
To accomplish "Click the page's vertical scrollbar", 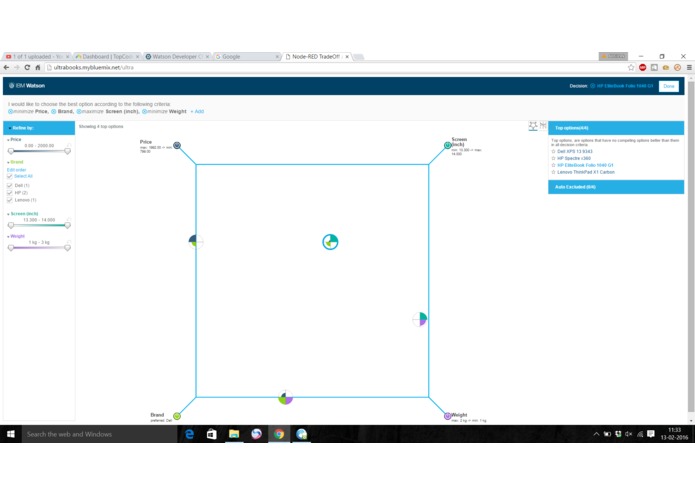I will (691, 249).
